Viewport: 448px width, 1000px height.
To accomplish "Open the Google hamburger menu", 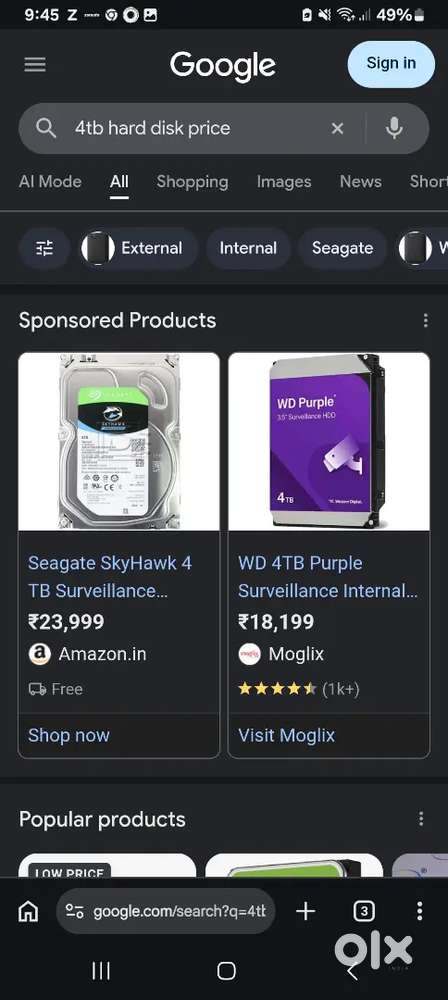I will [x=35, y=64].
